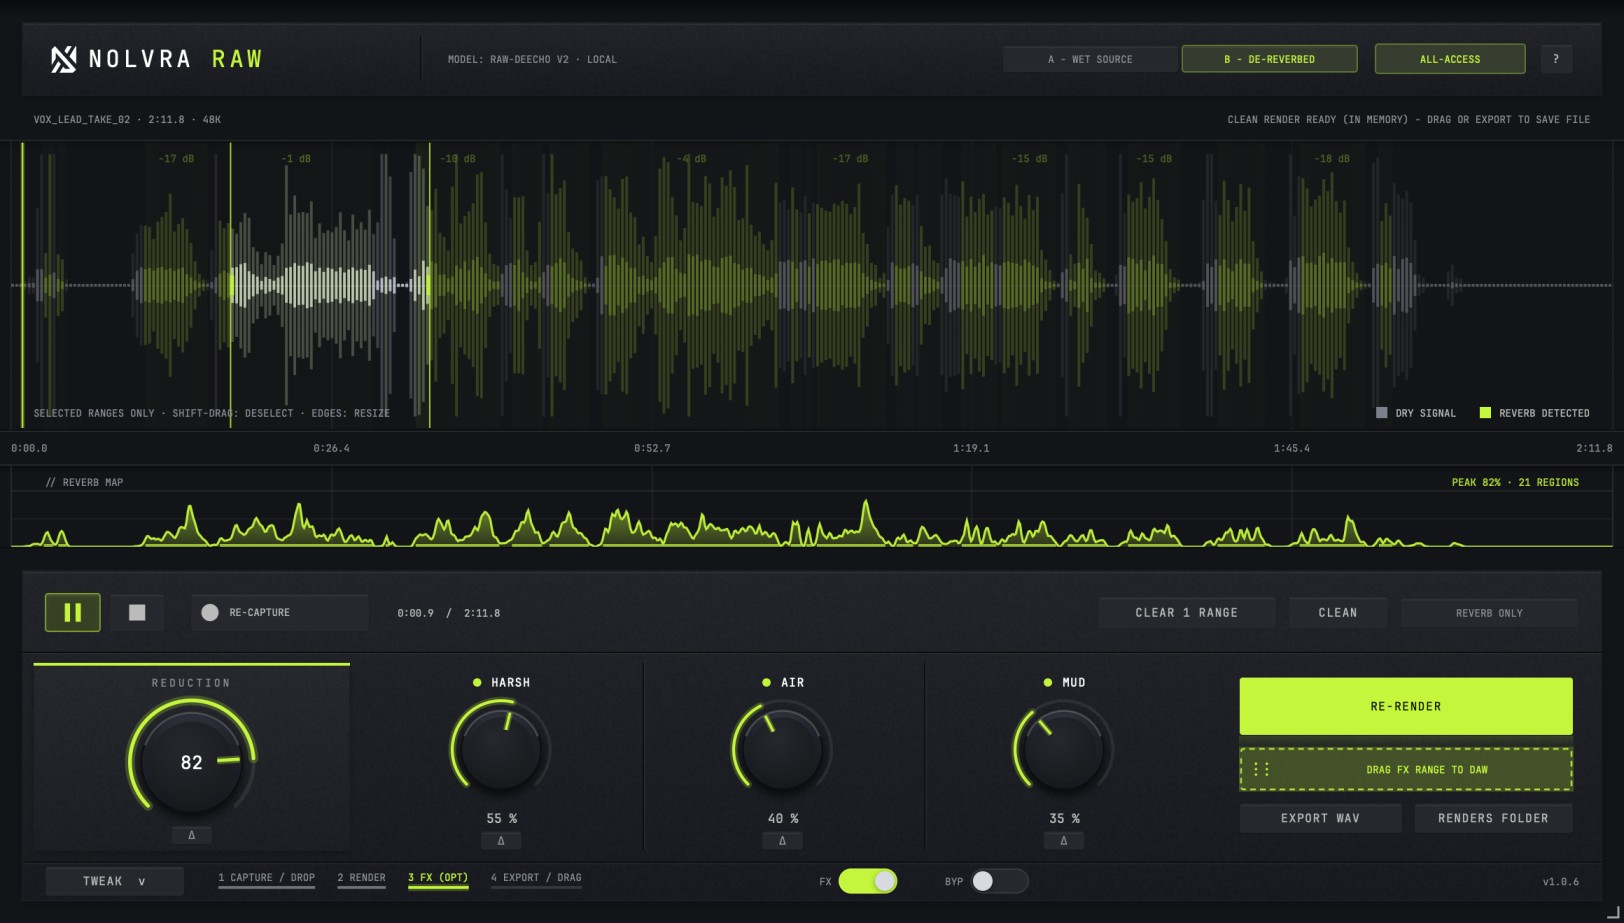Screen dimensions: 1624x923
Task: Click the playback time readout 0:00.9
Action: (415, 613)
